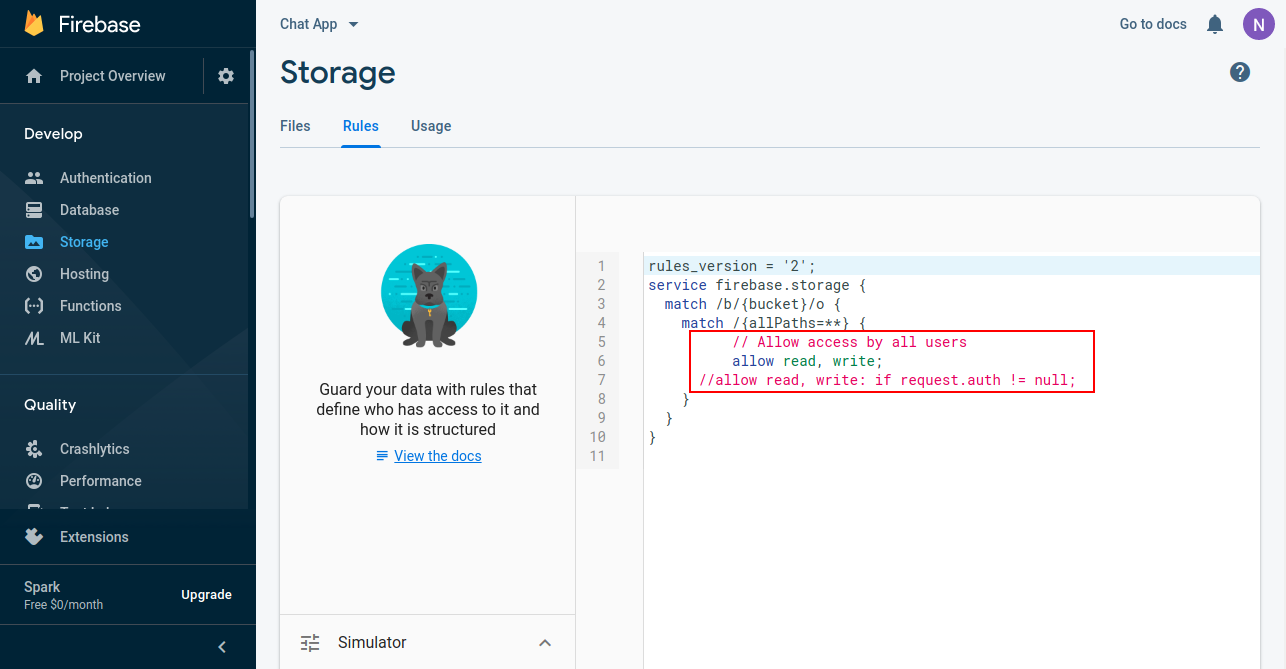Click the guard dog illustration

click(429, 297)
